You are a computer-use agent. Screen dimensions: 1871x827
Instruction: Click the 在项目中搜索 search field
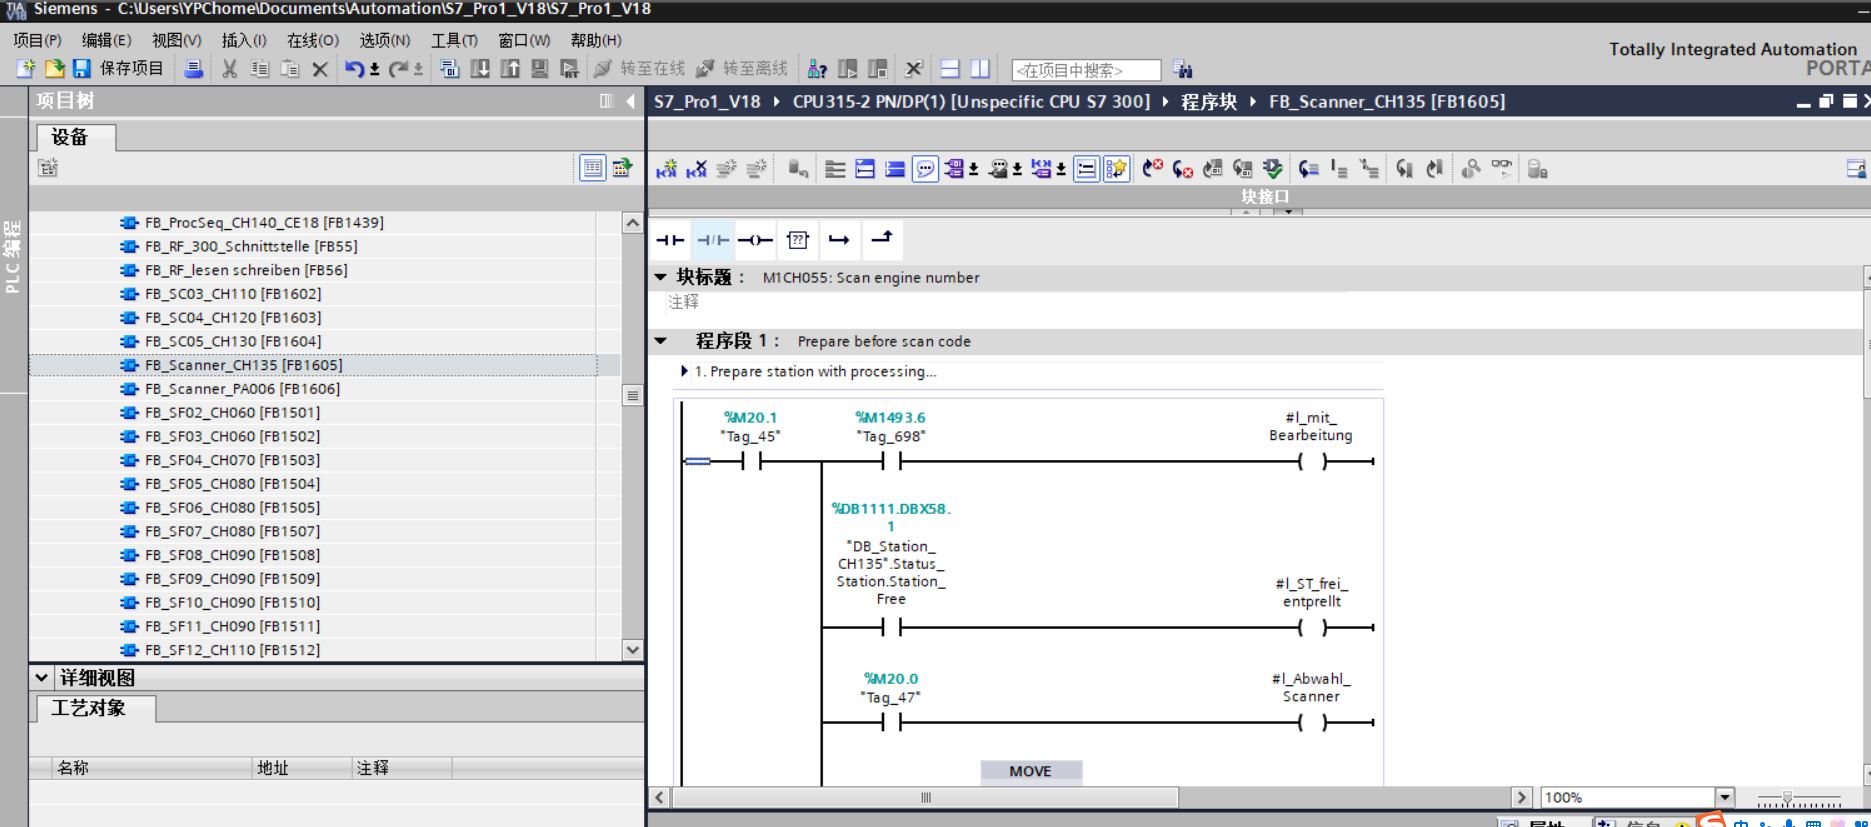pyautogui.click(x=1086, y=70)
